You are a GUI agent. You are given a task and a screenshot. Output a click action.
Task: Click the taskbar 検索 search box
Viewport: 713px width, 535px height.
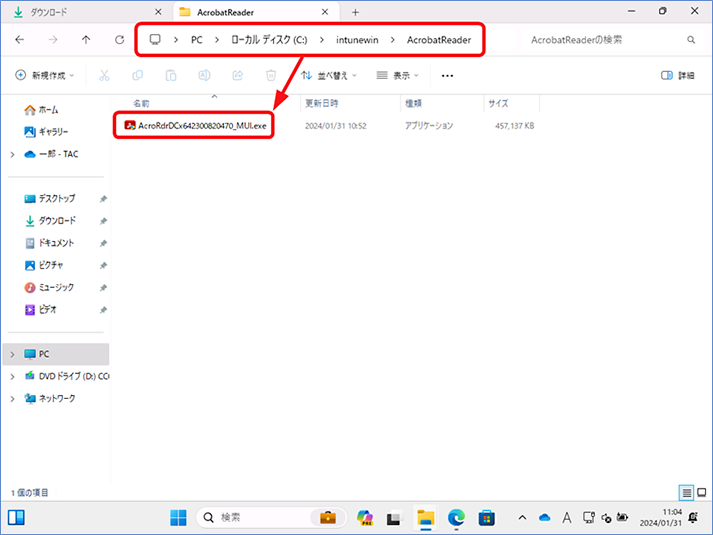pyautogui.click(x=272, y=517)
